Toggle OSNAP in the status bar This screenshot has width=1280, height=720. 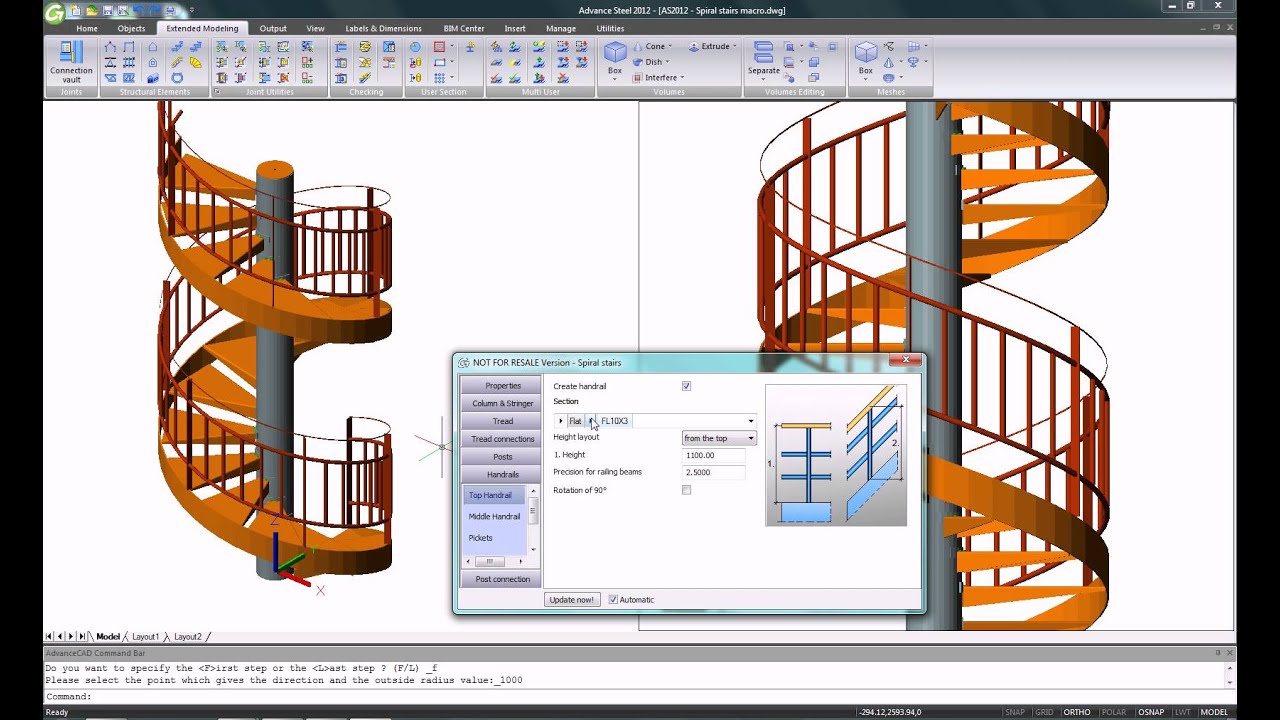pyautogui.click(x=1151, y=712)
